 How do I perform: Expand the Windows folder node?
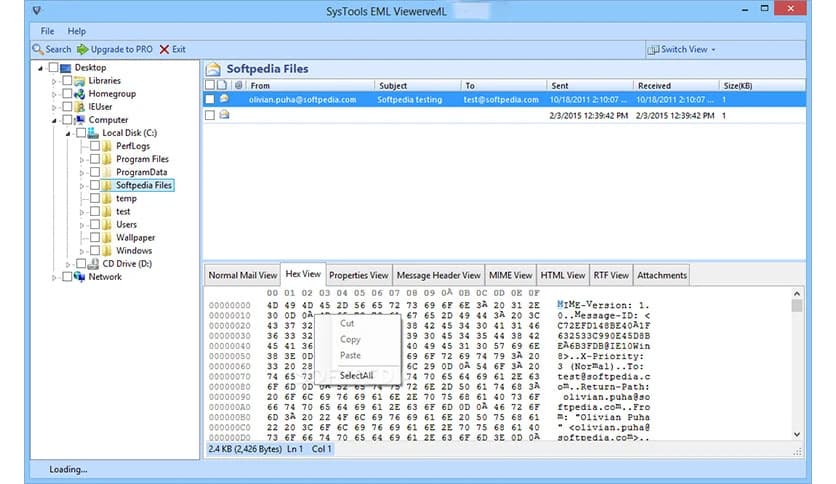pos(82,251)
